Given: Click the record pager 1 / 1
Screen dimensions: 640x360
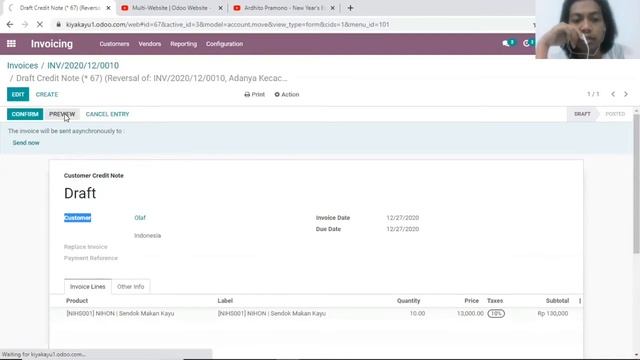Looking at the screenshot, I should (593, 94).
